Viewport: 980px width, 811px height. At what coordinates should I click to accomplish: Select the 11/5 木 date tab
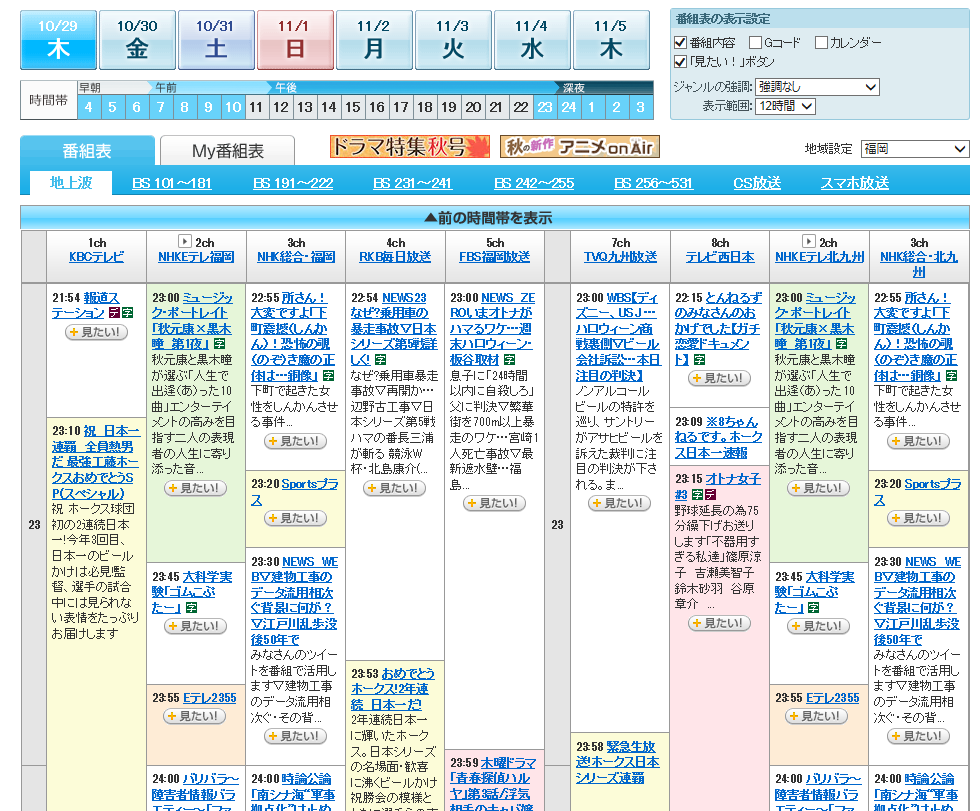coord(611,39)
